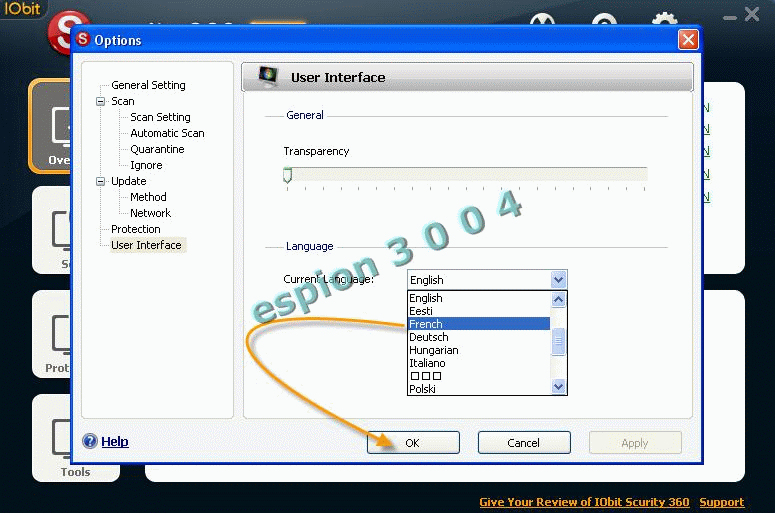The height and width of the screenshot is (513, 775).
Task: Choose Hungarian in language list
Action: point(478,350)
